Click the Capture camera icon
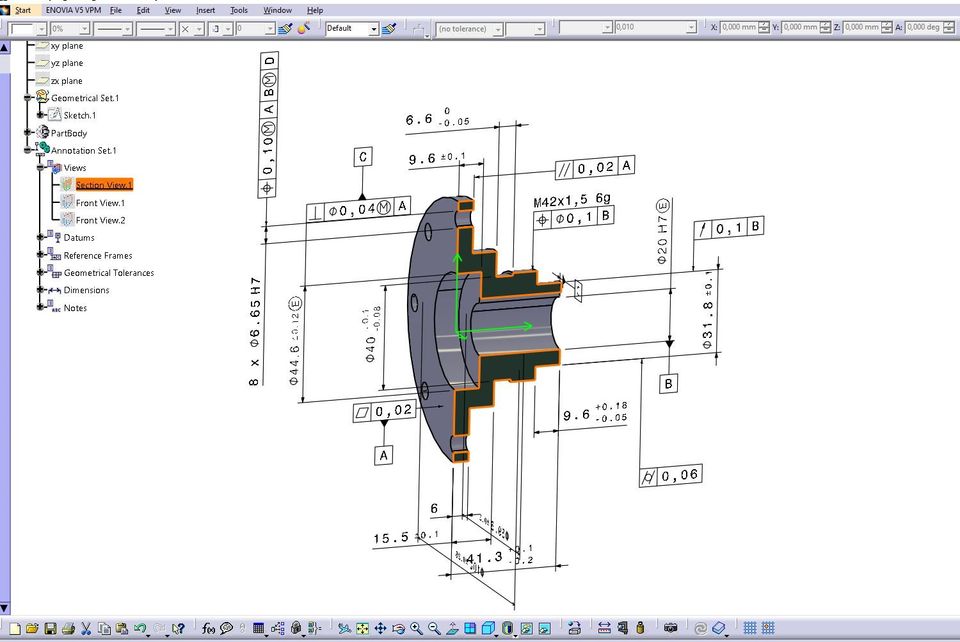This screenshot has height=642, width=960. (x=671, y=628)
